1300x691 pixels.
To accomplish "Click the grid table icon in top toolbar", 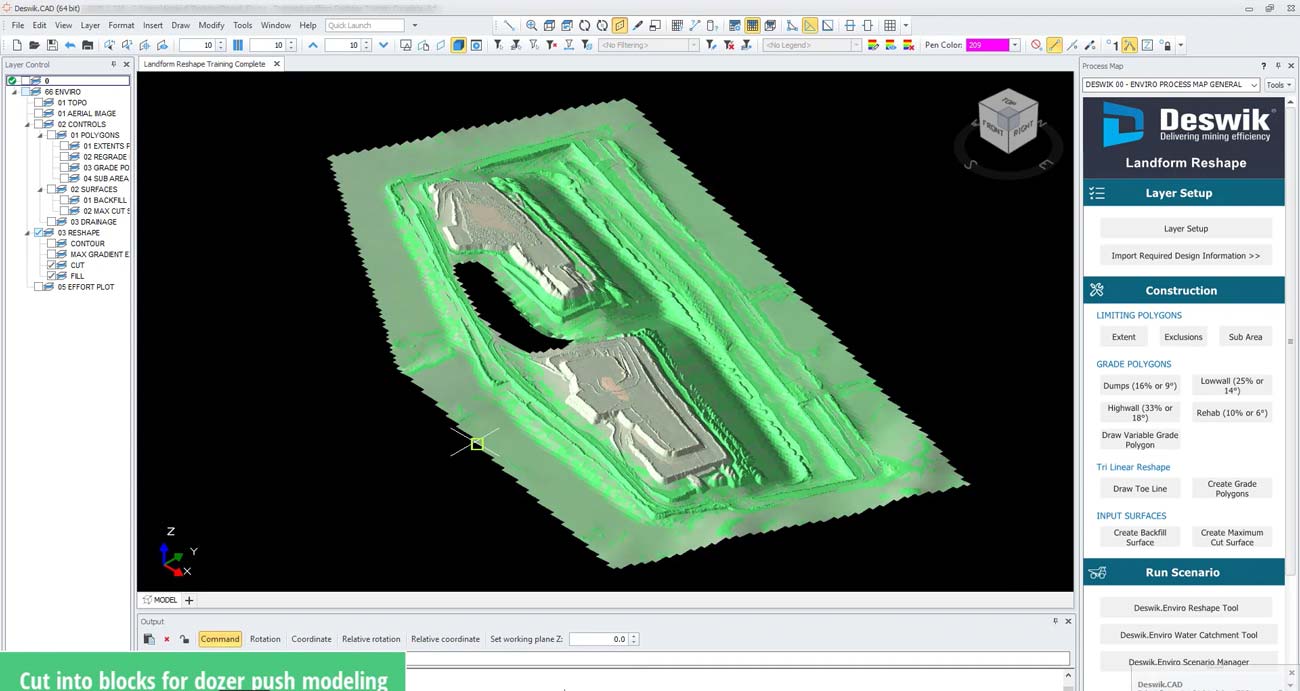I will (x=889, y=25).
